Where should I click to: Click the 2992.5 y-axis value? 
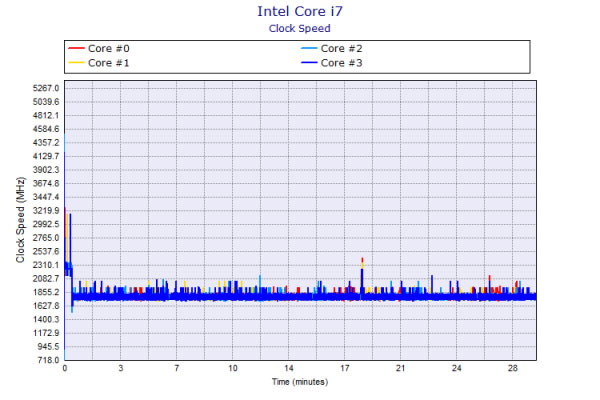click(46, 224)
